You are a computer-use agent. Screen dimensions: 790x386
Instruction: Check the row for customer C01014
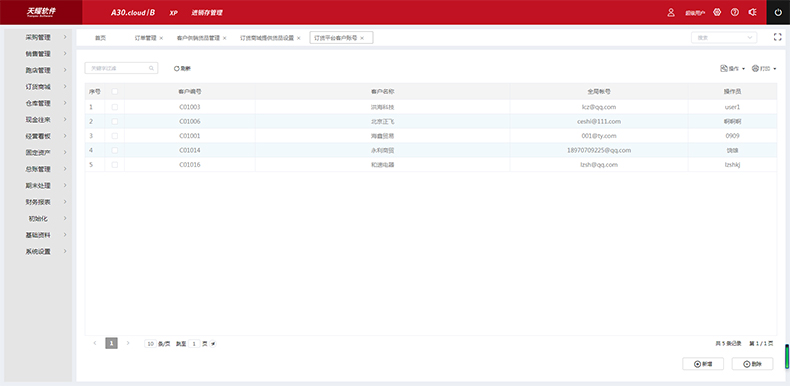click(x=115, y=150)
